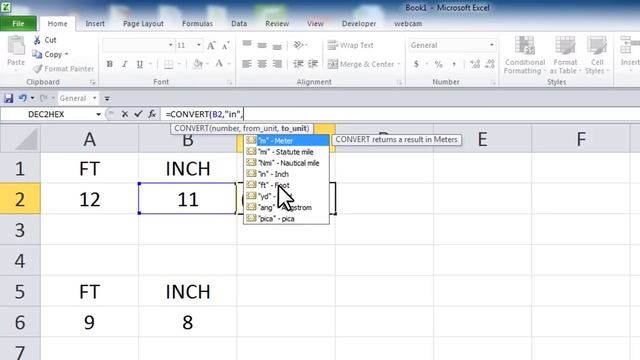Switch to the Data tab

click(239, 24)
